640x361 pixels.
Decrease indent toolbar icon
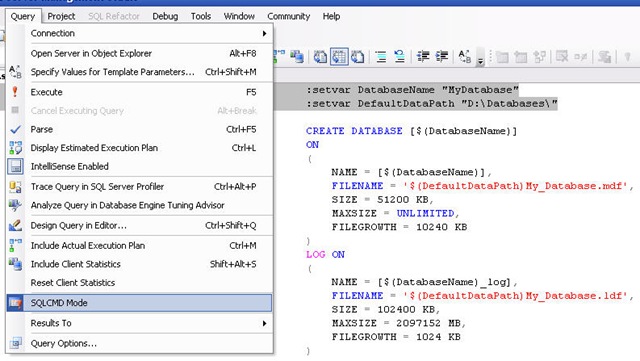click(x=423, y=56)
